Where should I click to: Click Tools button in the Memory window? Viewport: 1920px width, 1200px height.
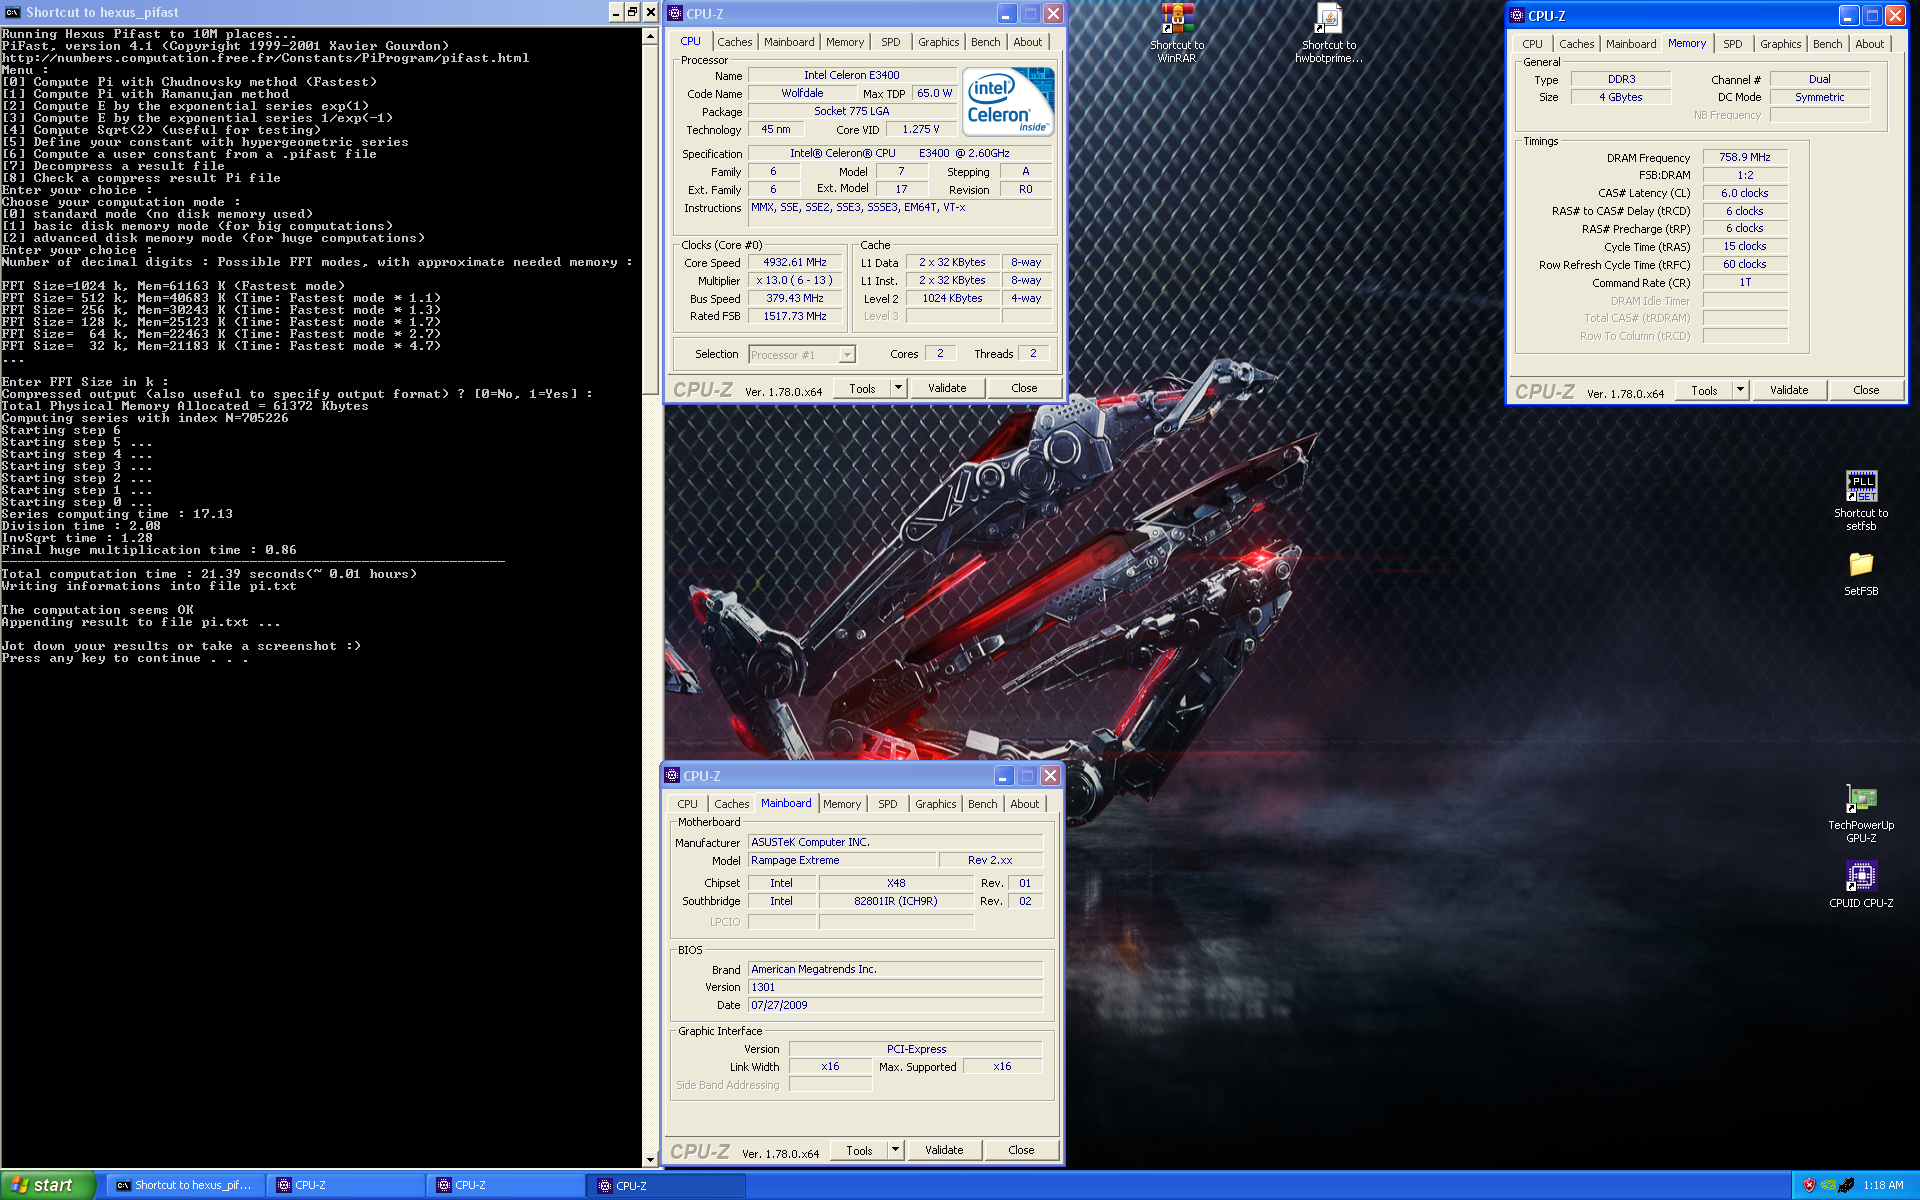[1705, 390]
